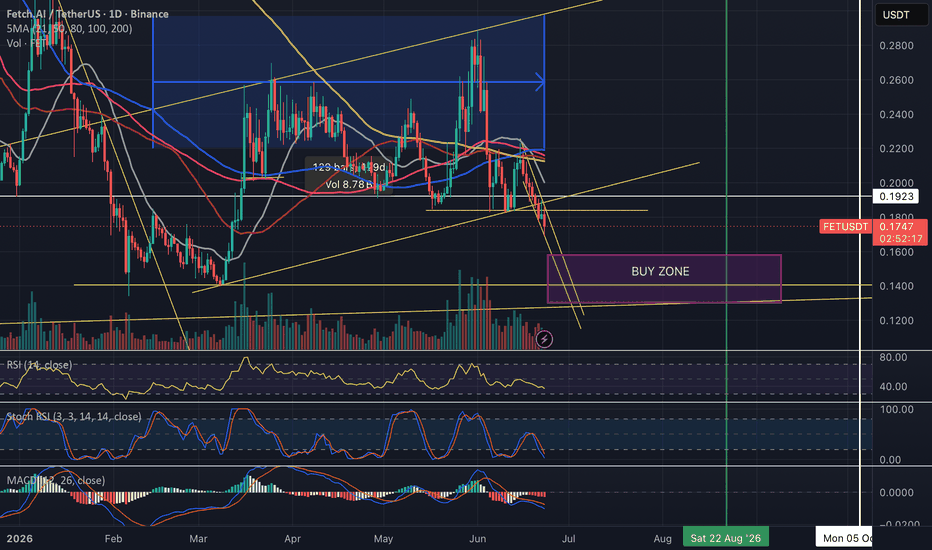Click the Jul label on time axis
Screen dimensions: 932x550
coord(568,539)
